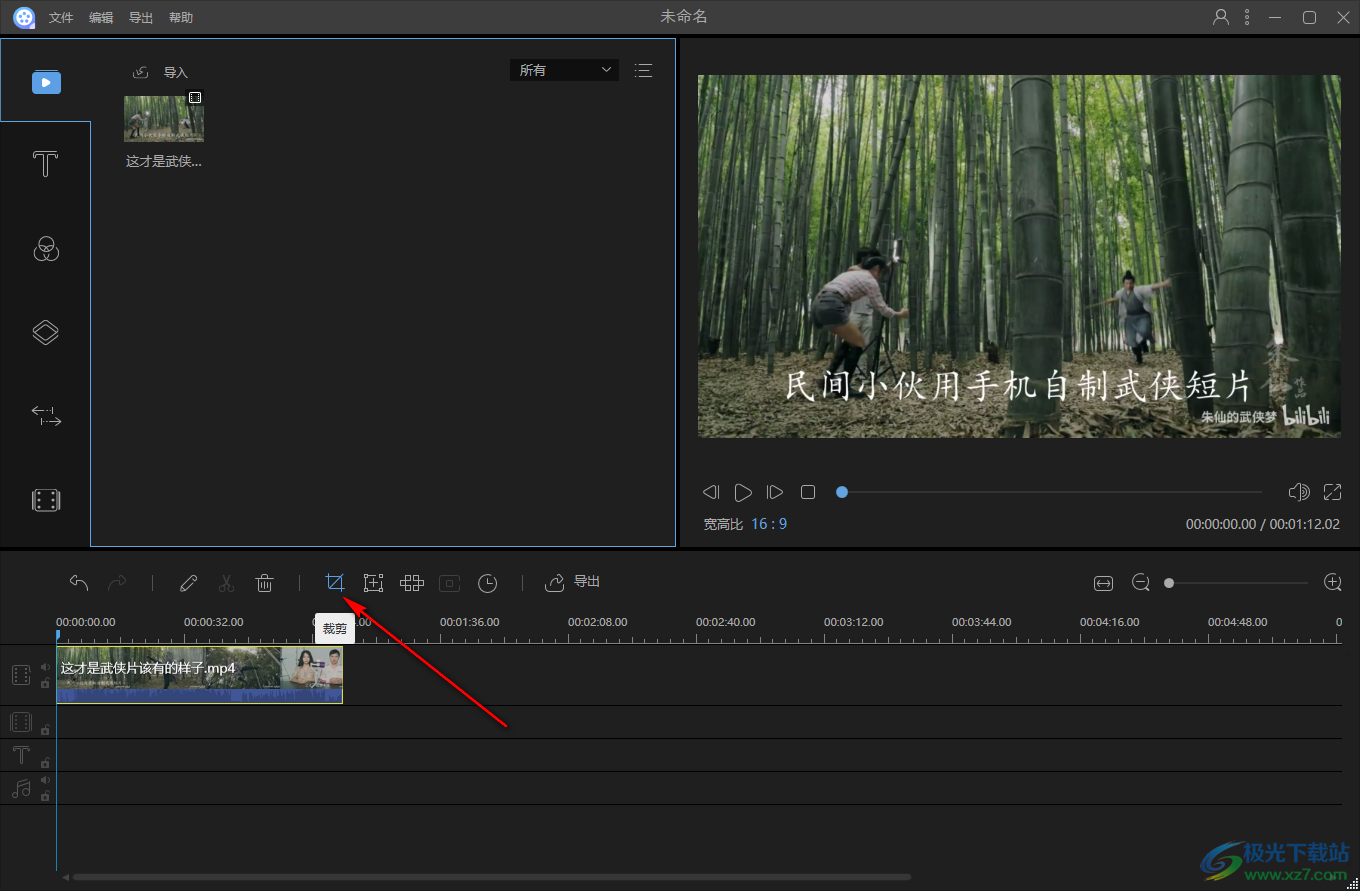Click the timeline zoom-in plus icon
Screen dimensions: 1360x891
(x=1332, y=582)
